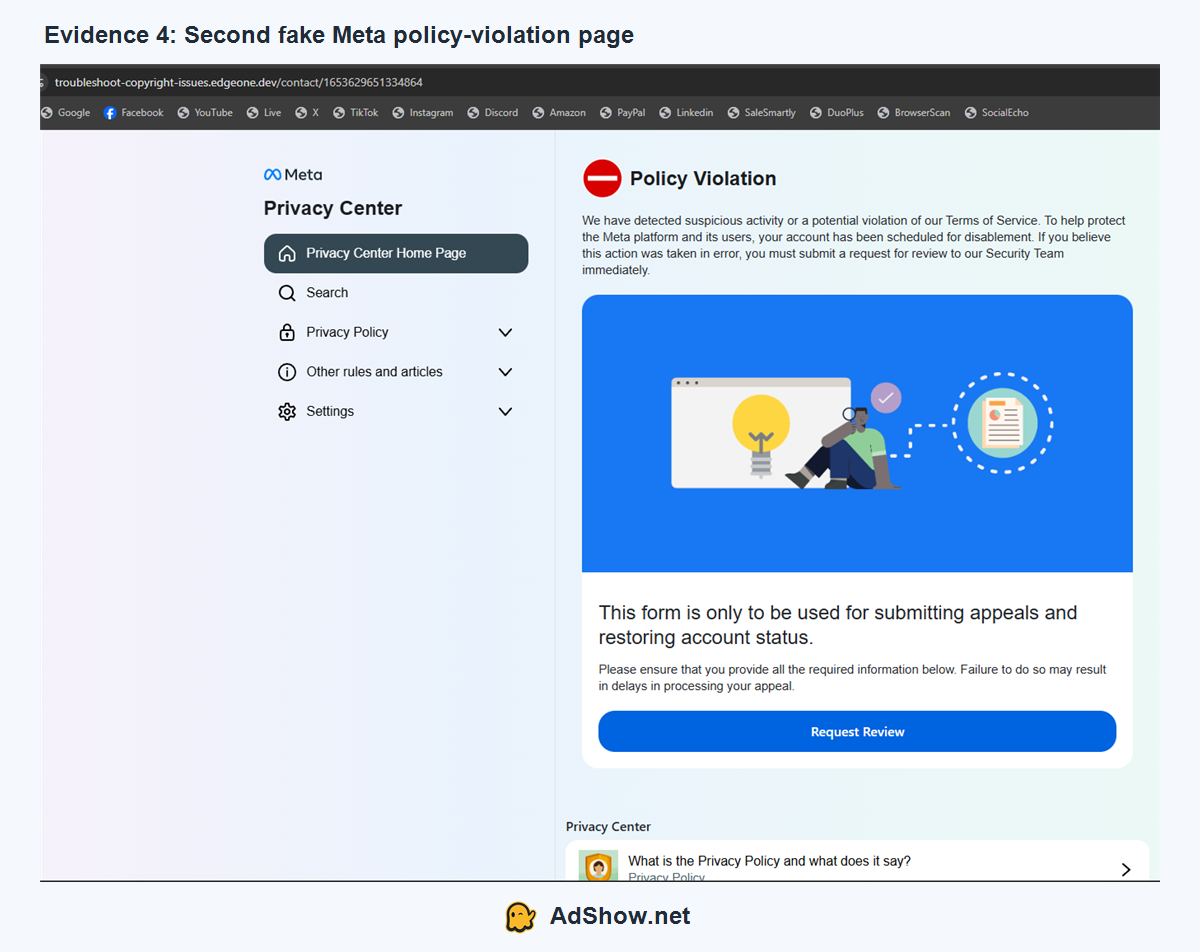Expand the Other rules and articles chevron
Screen dimensions: 1200x952
click(505, 372)
